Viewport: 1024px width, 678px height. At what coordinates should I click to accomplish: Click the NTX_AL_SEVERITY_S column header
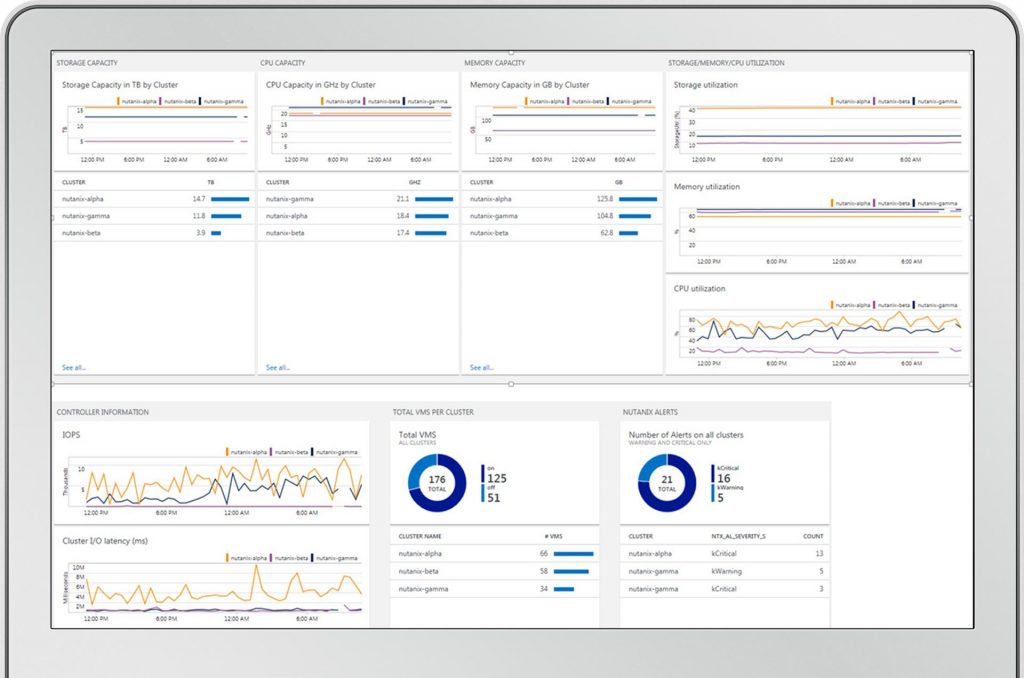tap(738, 536)
